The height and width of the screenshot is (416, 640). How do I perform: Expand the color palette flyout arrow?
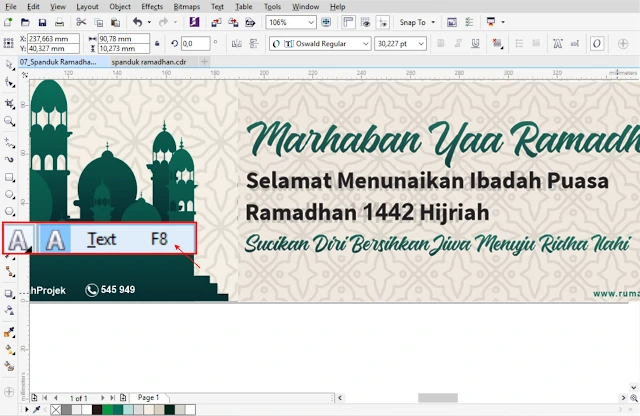click(x=26, y=409)
